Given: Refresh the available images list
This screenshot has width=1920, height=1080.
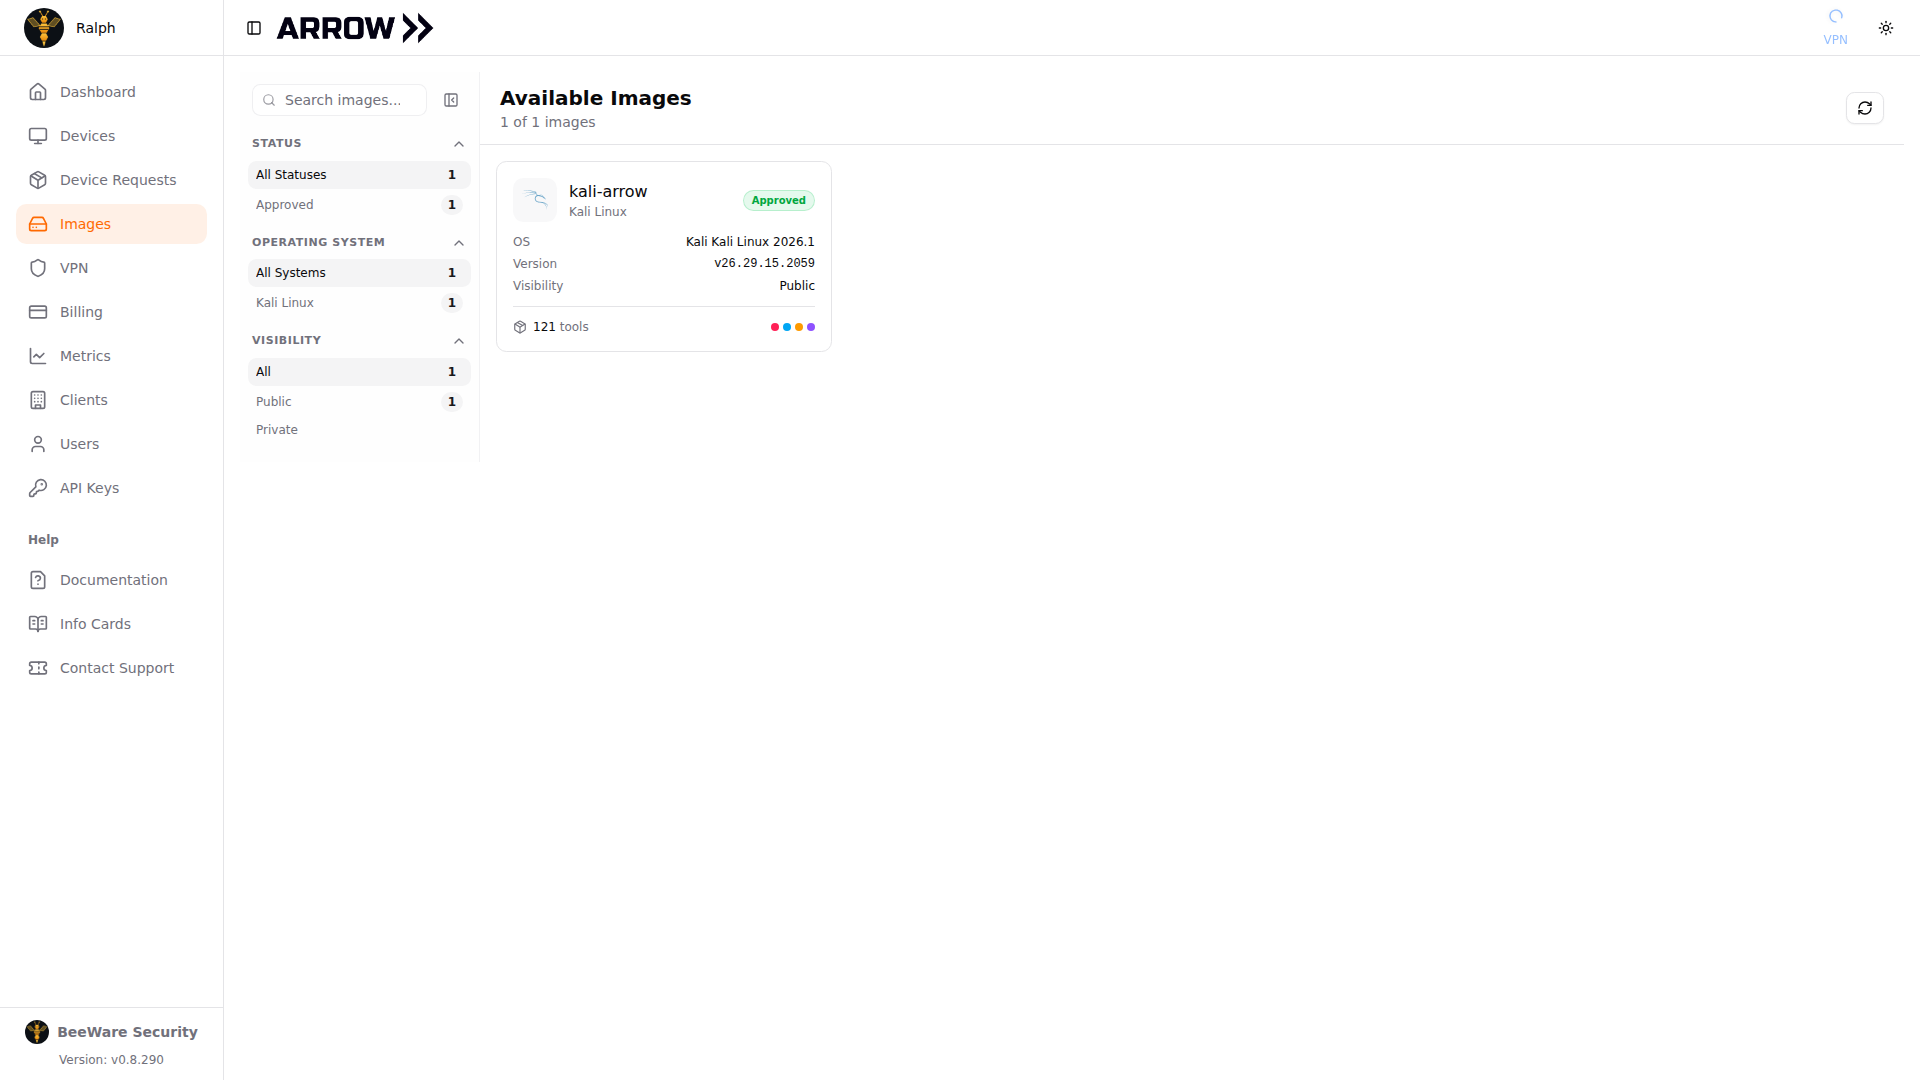Looking at the screenshot, I should pyautogui.click(x=1865, y=108).
